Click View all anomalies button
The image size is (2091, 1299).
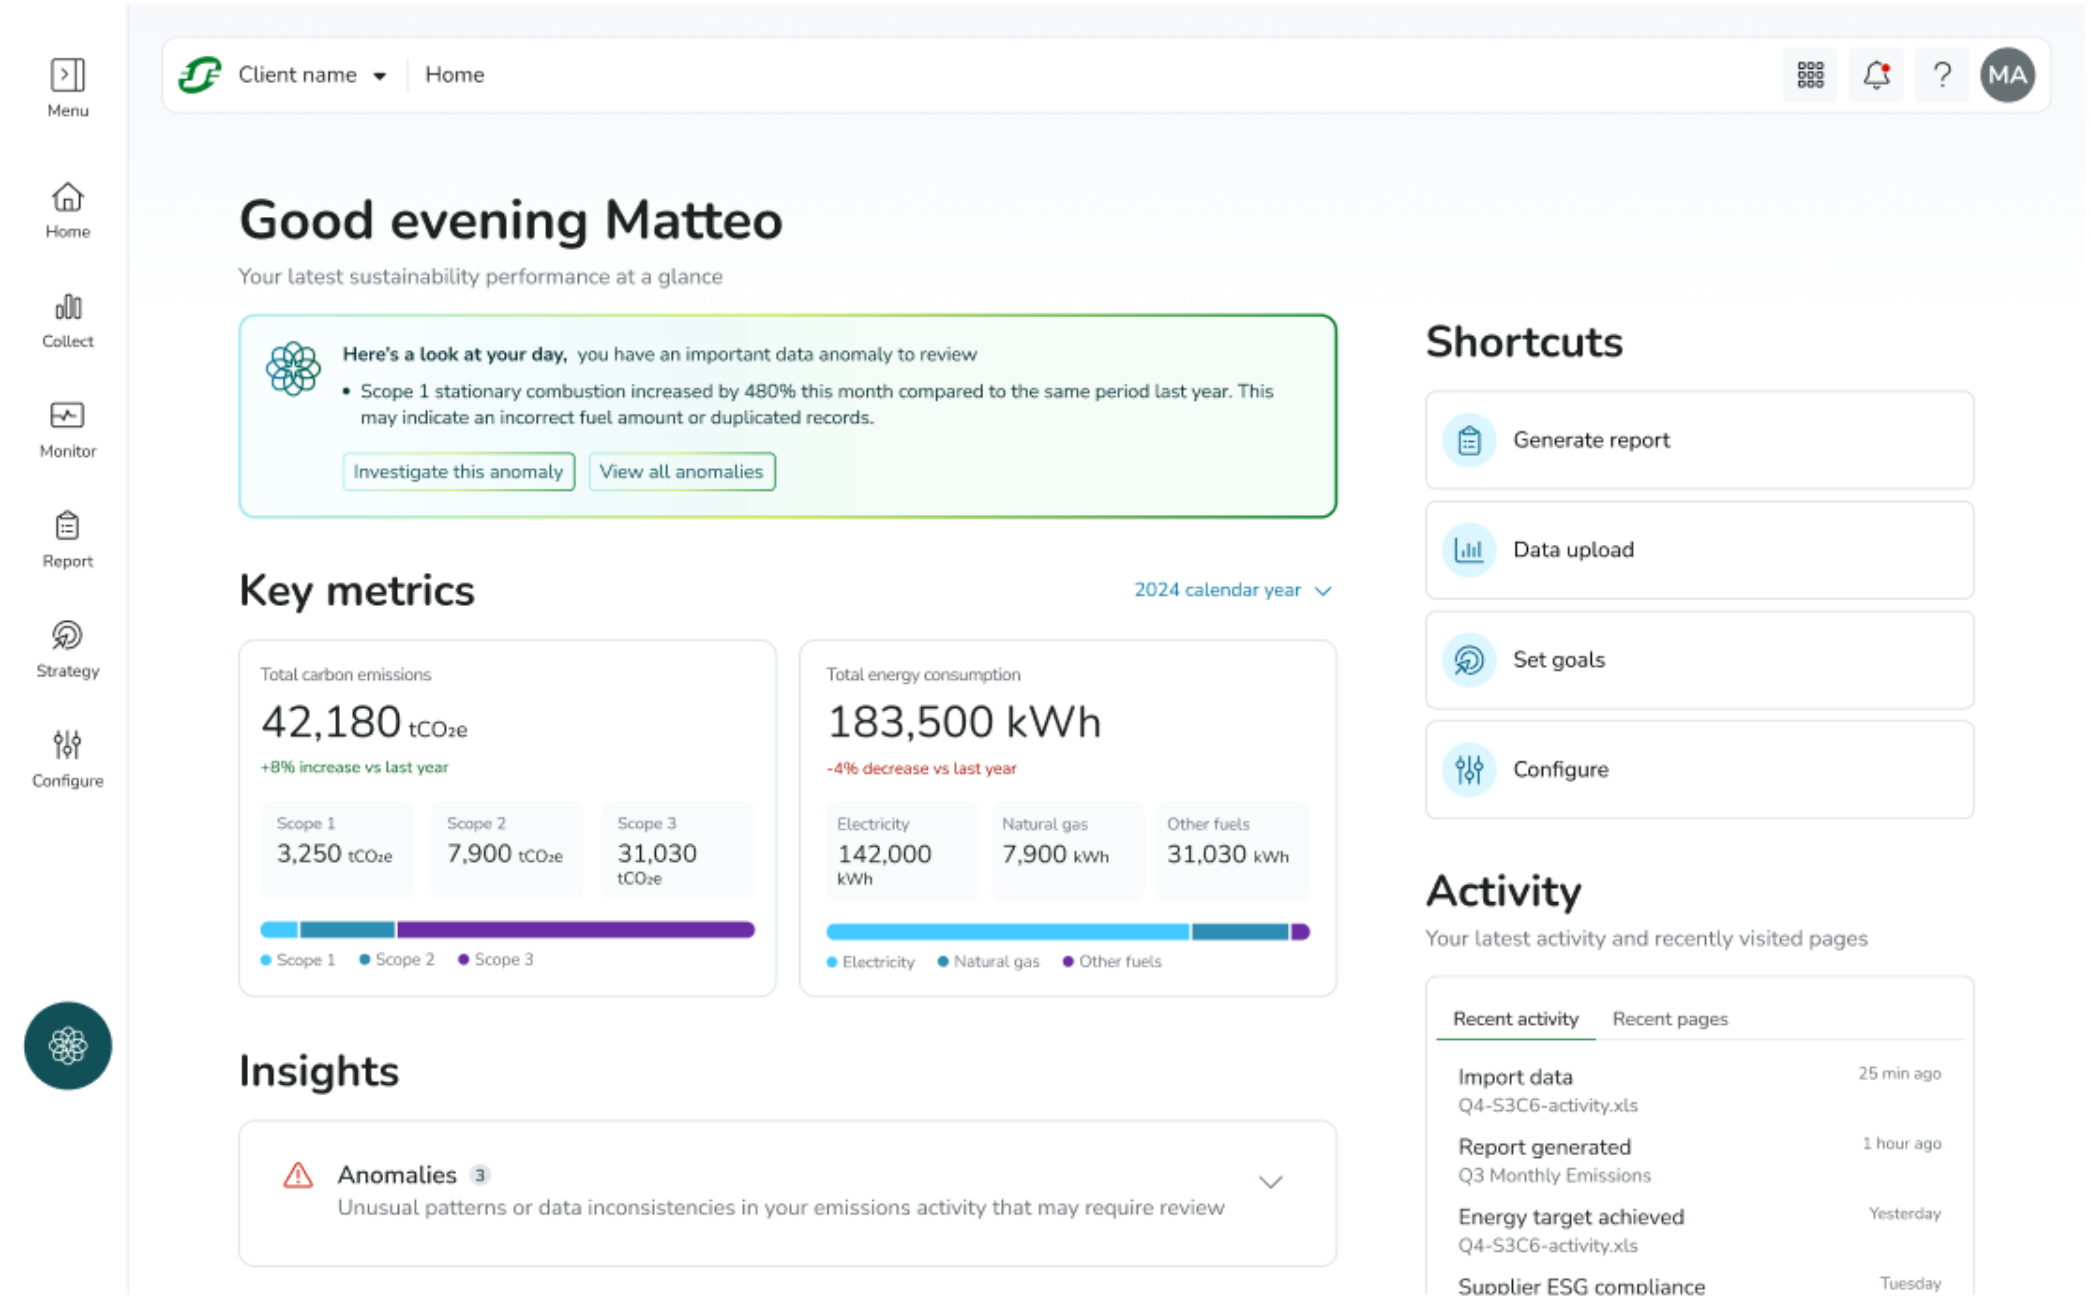(681, 471)
